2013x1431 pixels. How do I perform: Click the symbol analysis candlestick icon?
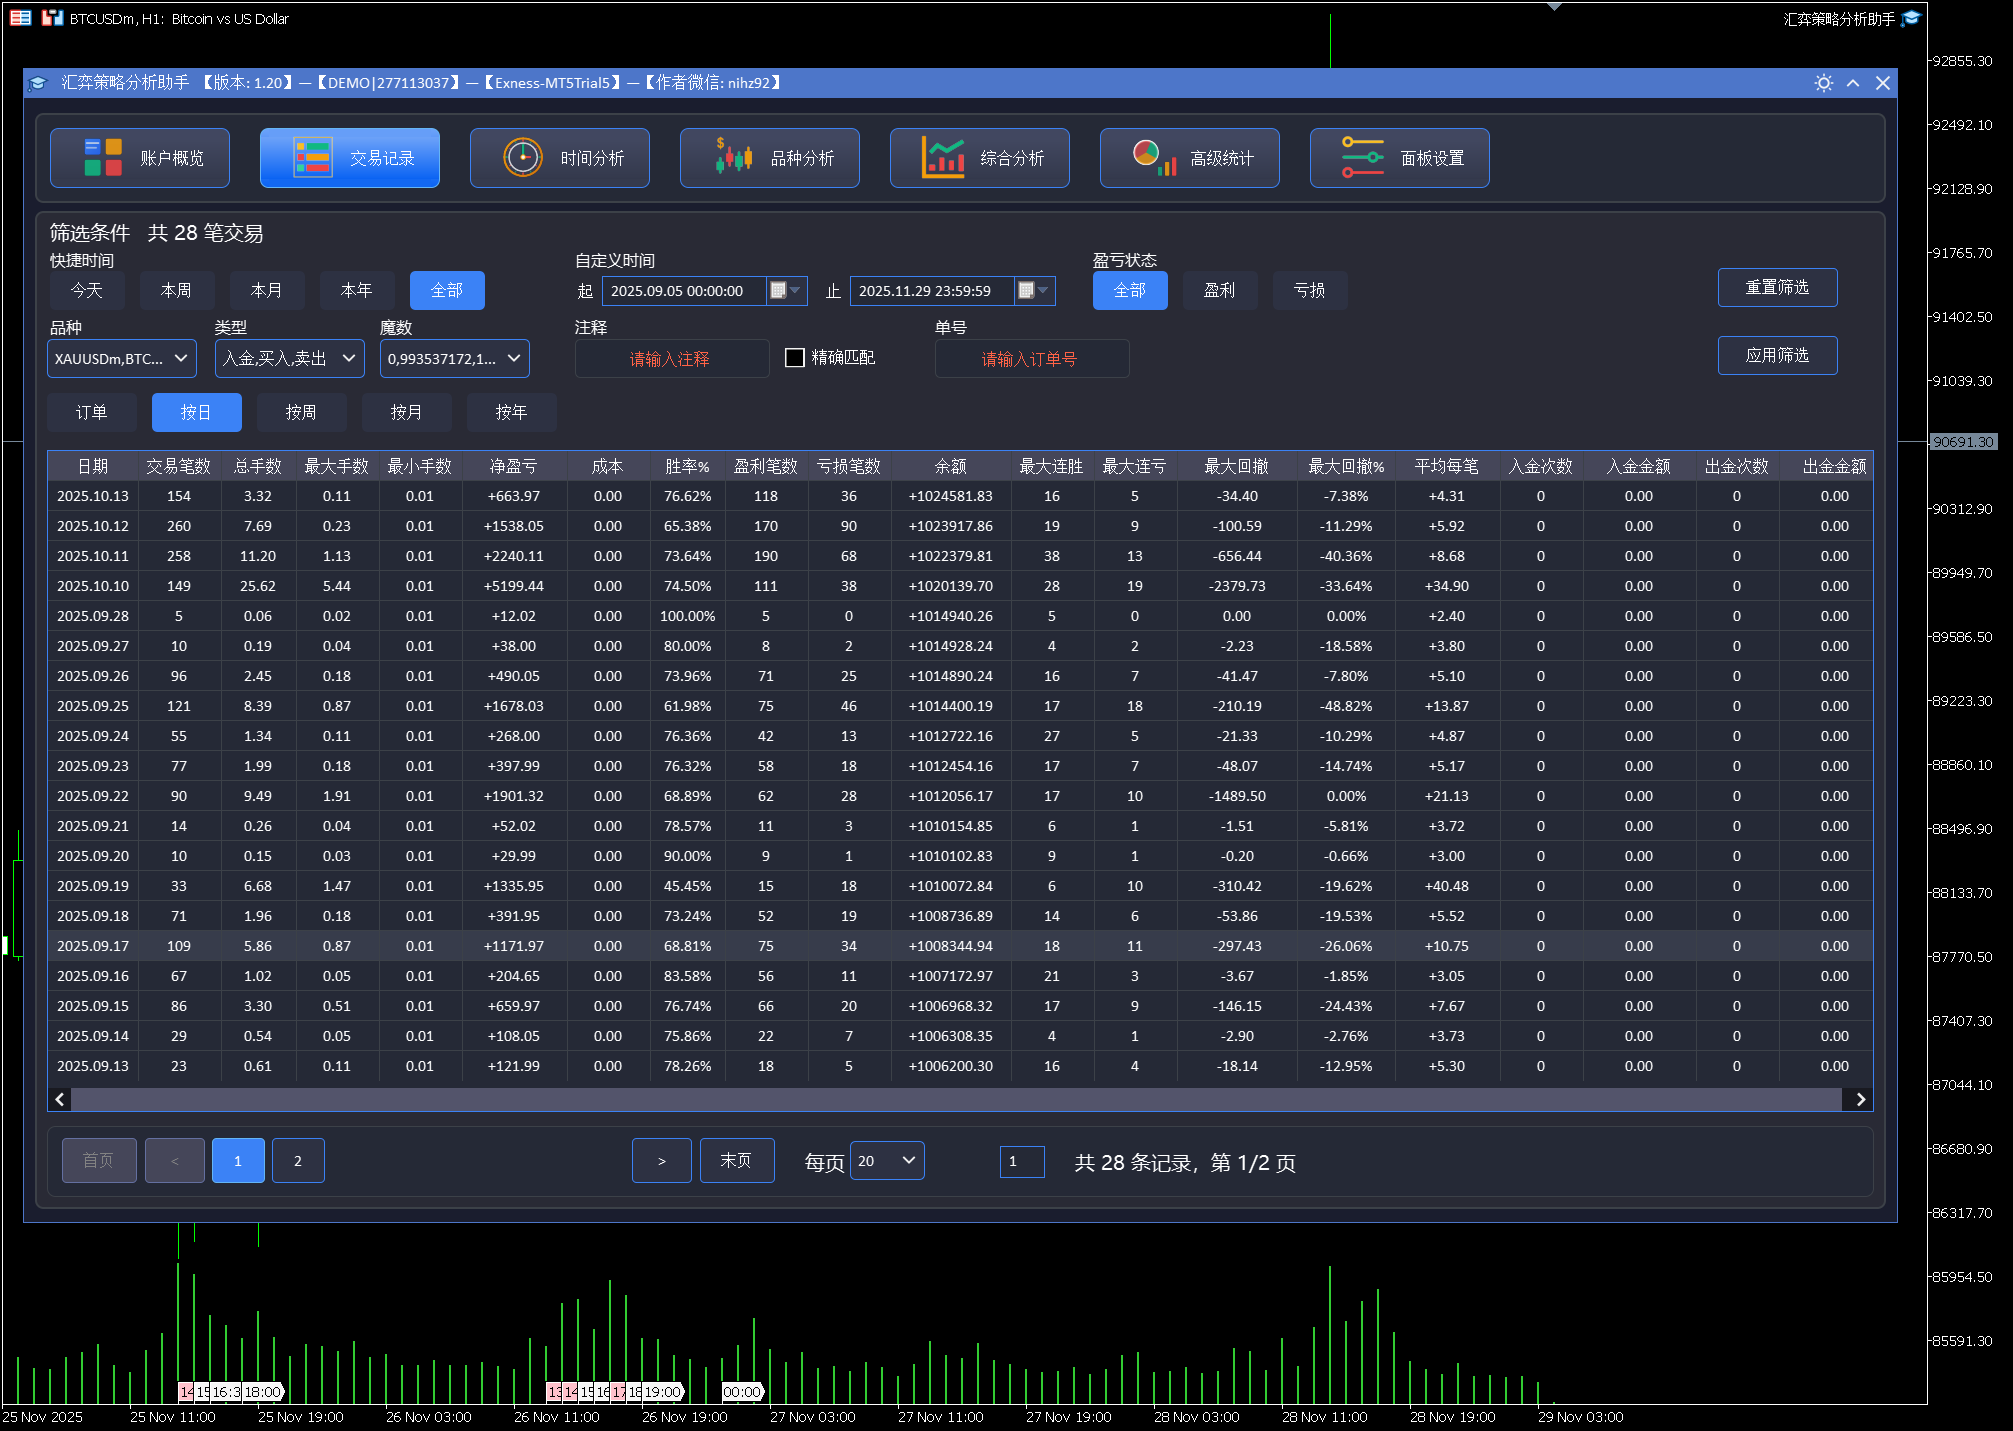pyautogui.click(x=733, y=158)
